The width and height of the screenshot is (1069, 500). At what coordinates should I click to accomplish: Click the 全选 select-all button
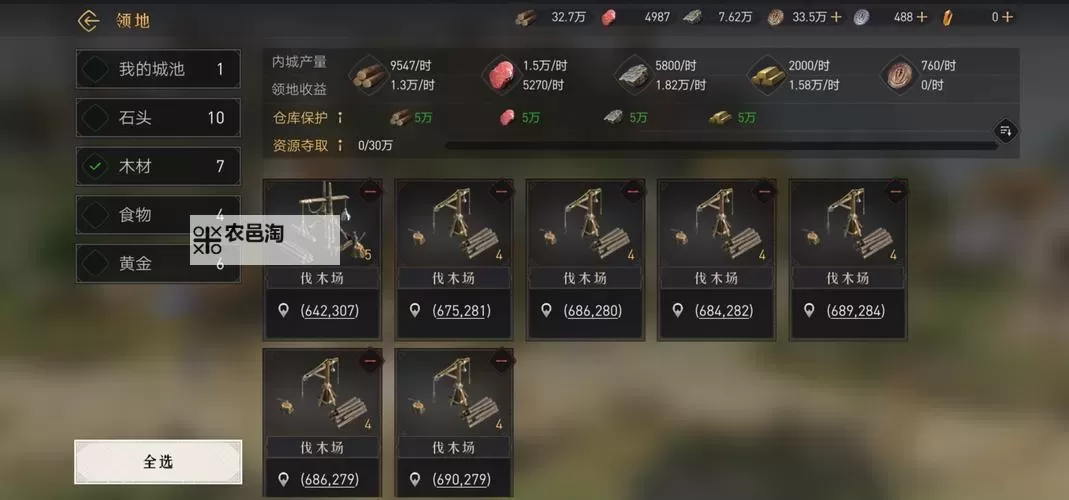[158, 462]
